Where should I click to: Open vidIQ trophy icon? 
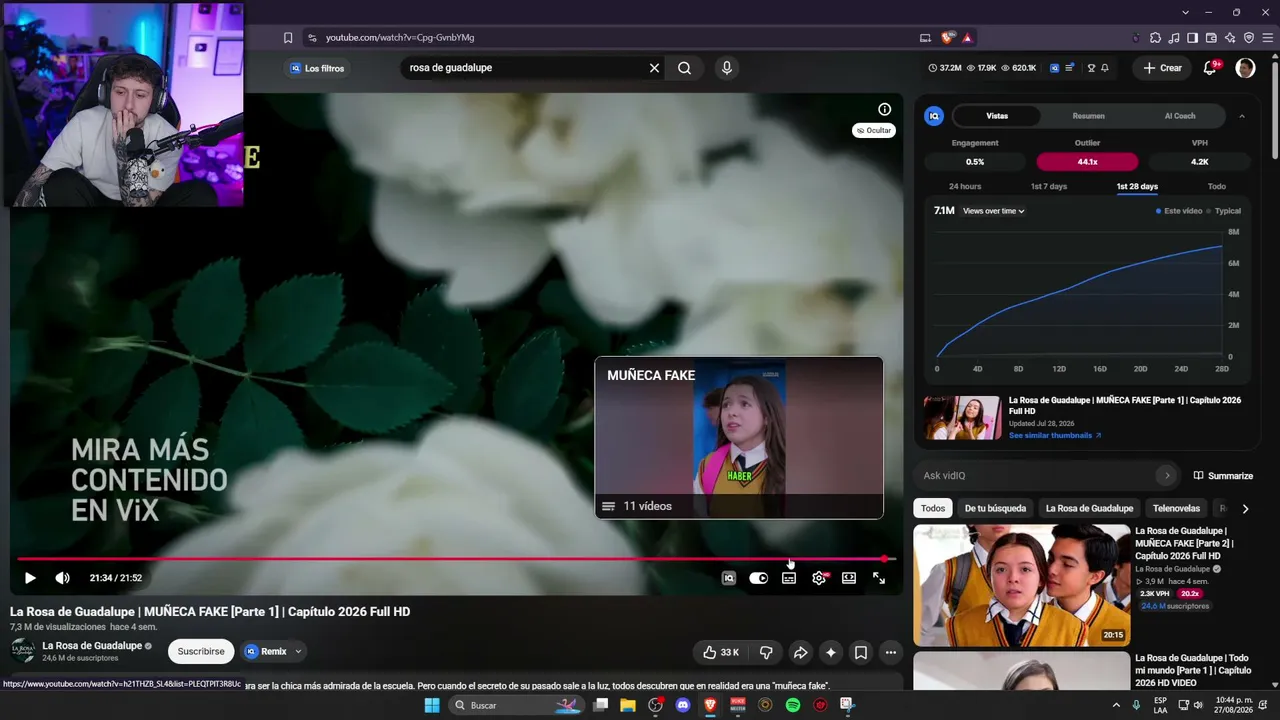click(1091, 68)
